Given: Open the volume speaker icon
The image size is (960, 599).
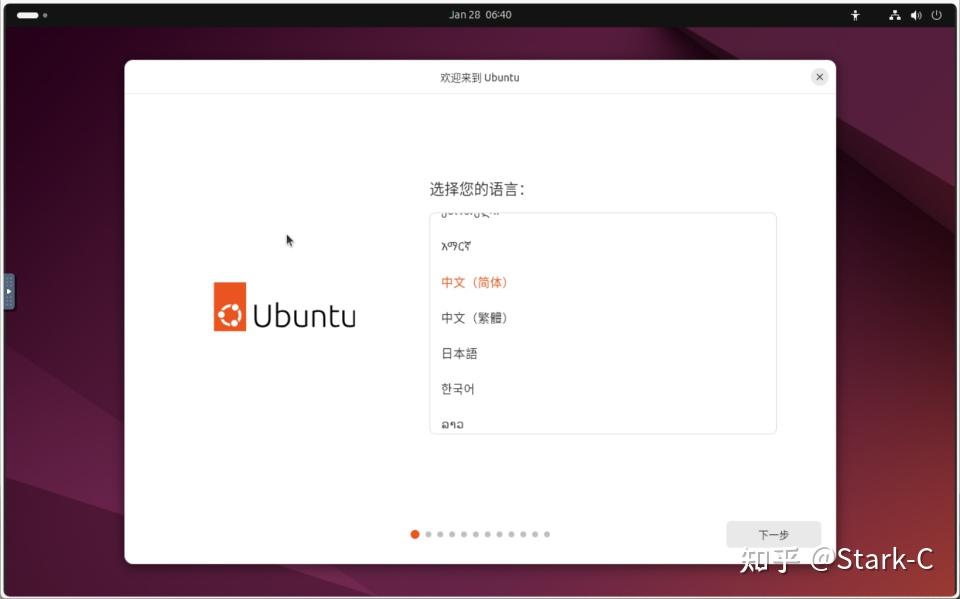Looking at the screenshot, I should coord(916,15).
